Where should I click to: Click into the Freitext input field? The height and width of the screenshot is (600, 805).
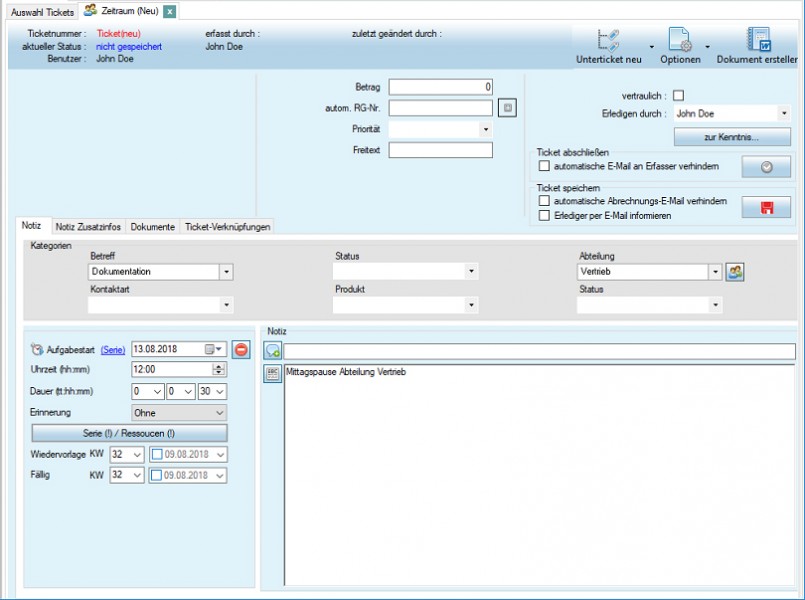click(x=440, y=150)
